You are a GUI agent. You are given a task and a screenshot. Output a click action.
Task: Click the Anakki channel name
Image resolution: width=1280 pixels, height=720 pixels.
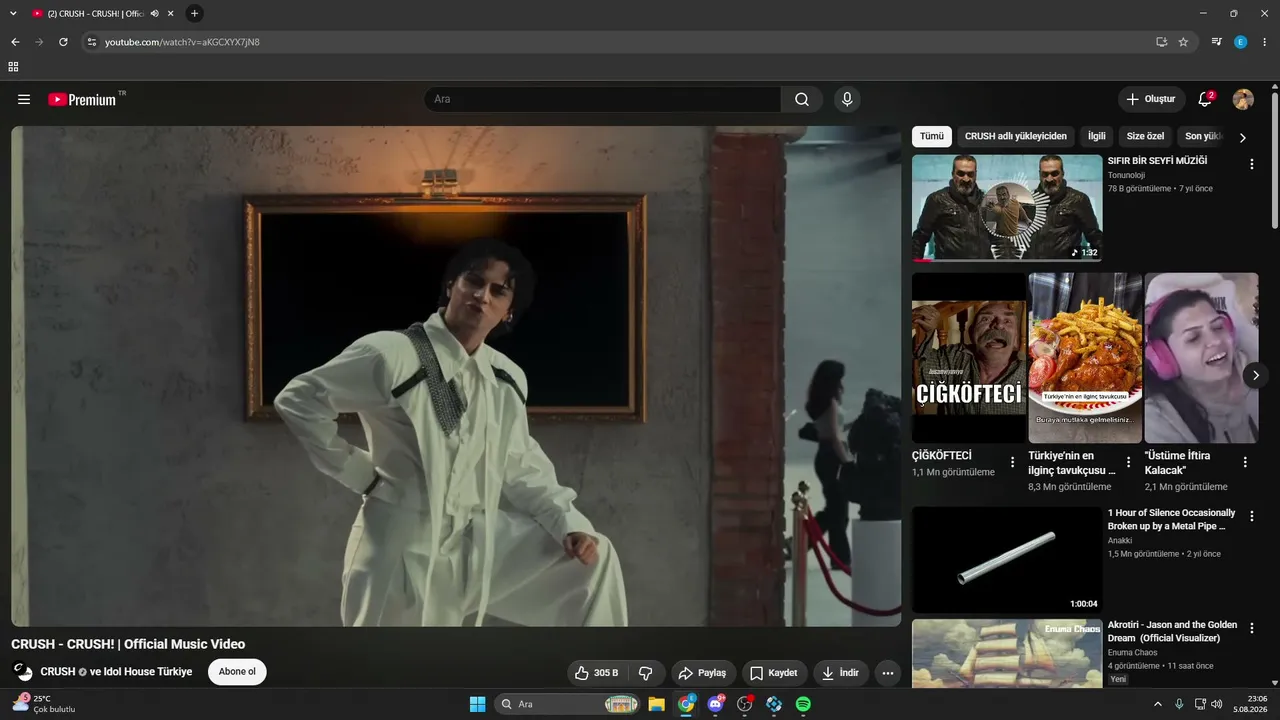(1122, 540)
